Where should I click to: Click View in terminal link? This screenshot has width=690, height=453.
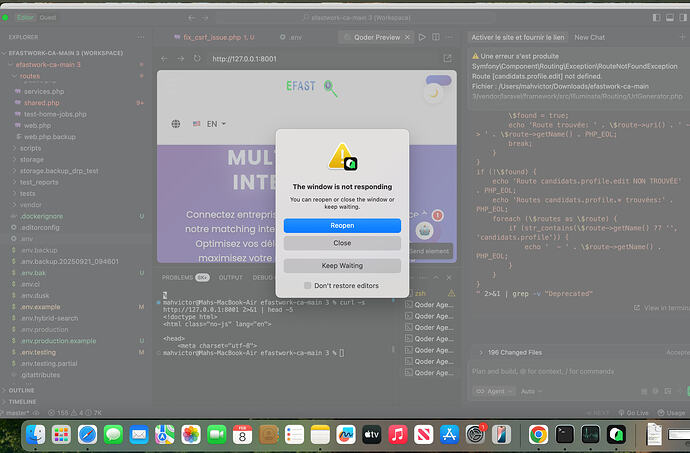(662, 308)
